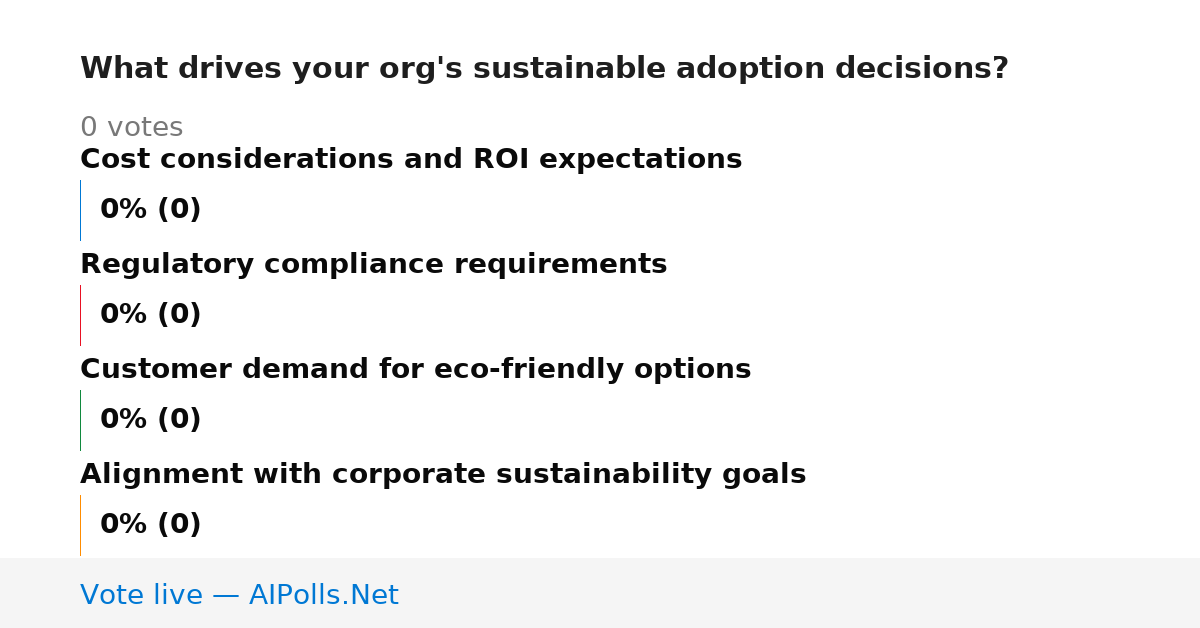1200x628 pixels.
Task: Click the poll question heading
Action: 544,69
